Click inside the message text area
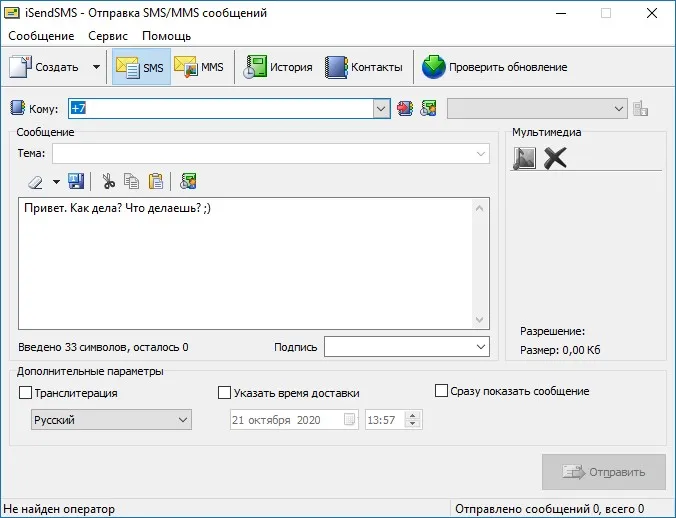This screenshot has height=518, width=676. 247,264
